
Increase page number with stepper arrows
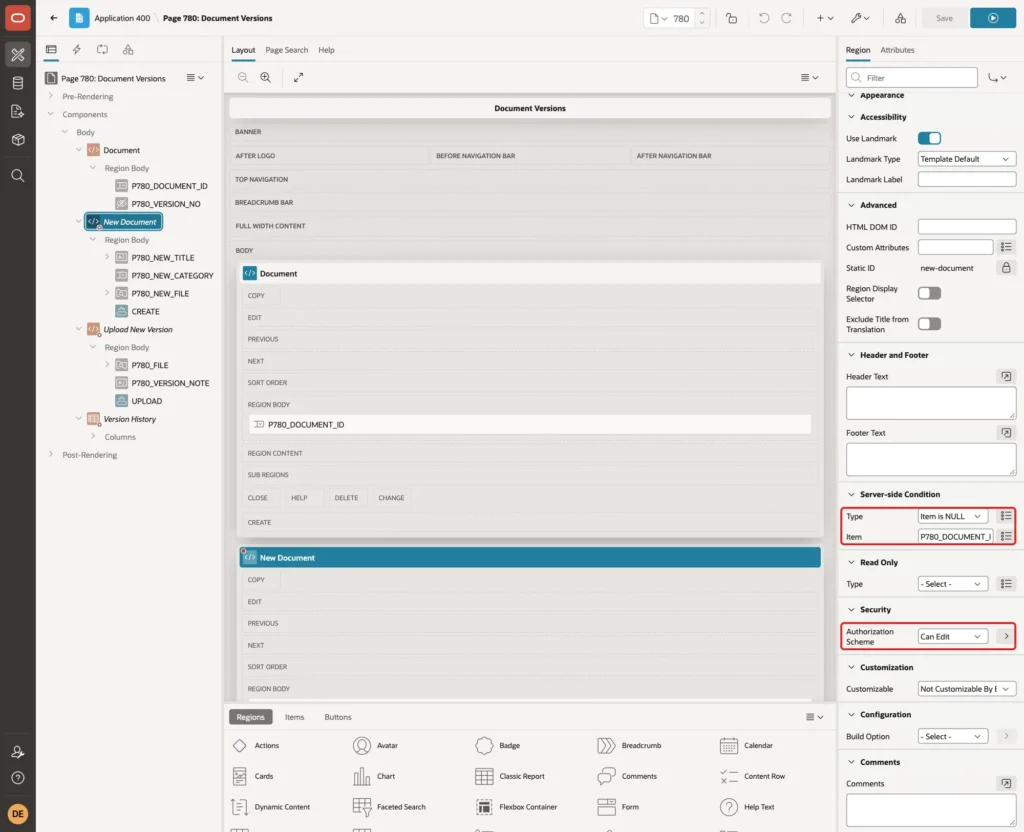pyautogui.click(x=701, y=14)
